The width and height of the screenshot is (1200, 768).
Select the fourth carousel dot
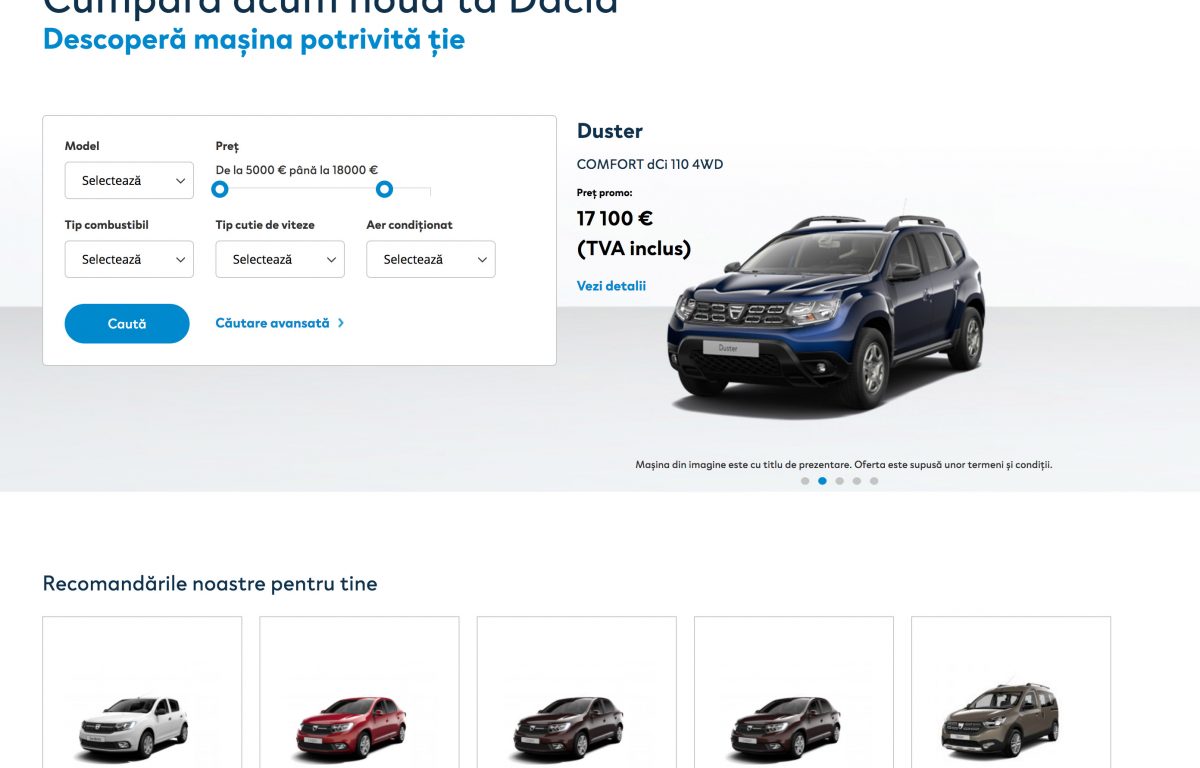click(x=856, y=481)
